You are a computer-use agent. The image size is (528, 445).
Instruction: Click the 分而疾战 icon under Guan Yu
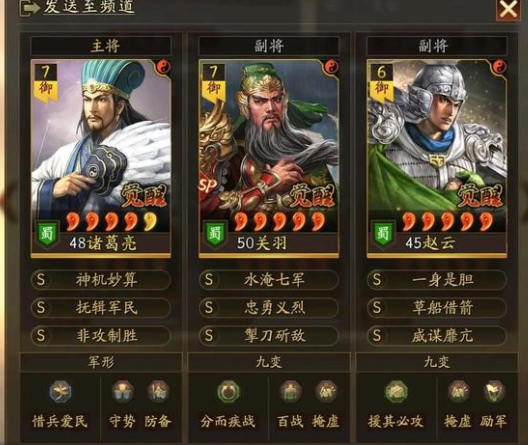click(228, 392)
